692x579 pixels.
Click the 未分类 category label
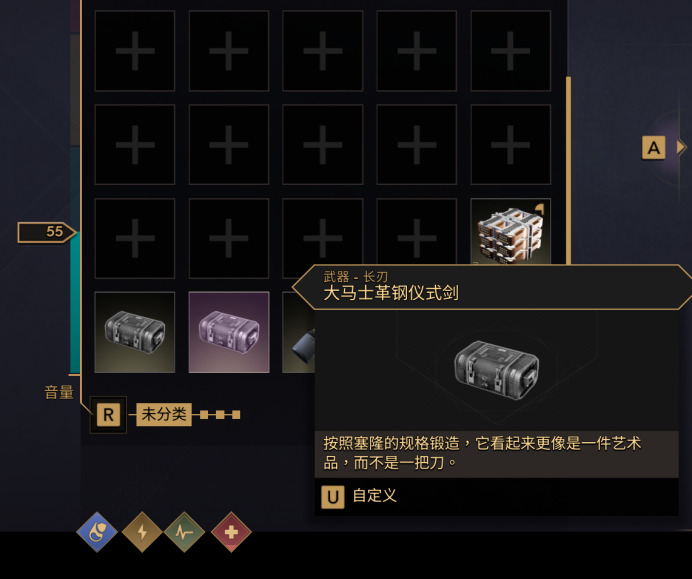click(x=164, y=414)
